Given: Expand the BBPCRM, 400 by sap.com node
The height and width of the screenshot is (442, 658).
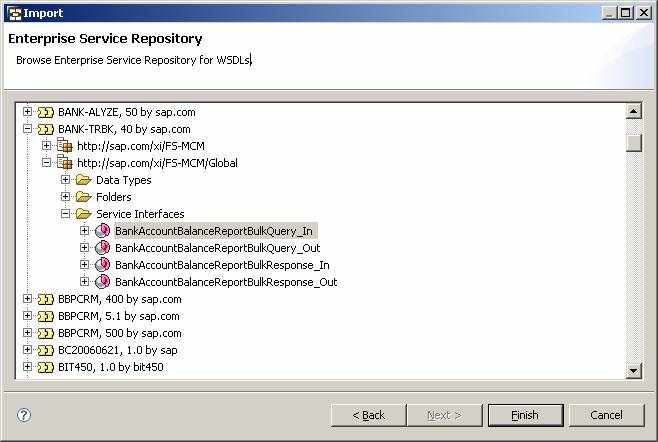Looking at the screenshot, I should 28,299.
